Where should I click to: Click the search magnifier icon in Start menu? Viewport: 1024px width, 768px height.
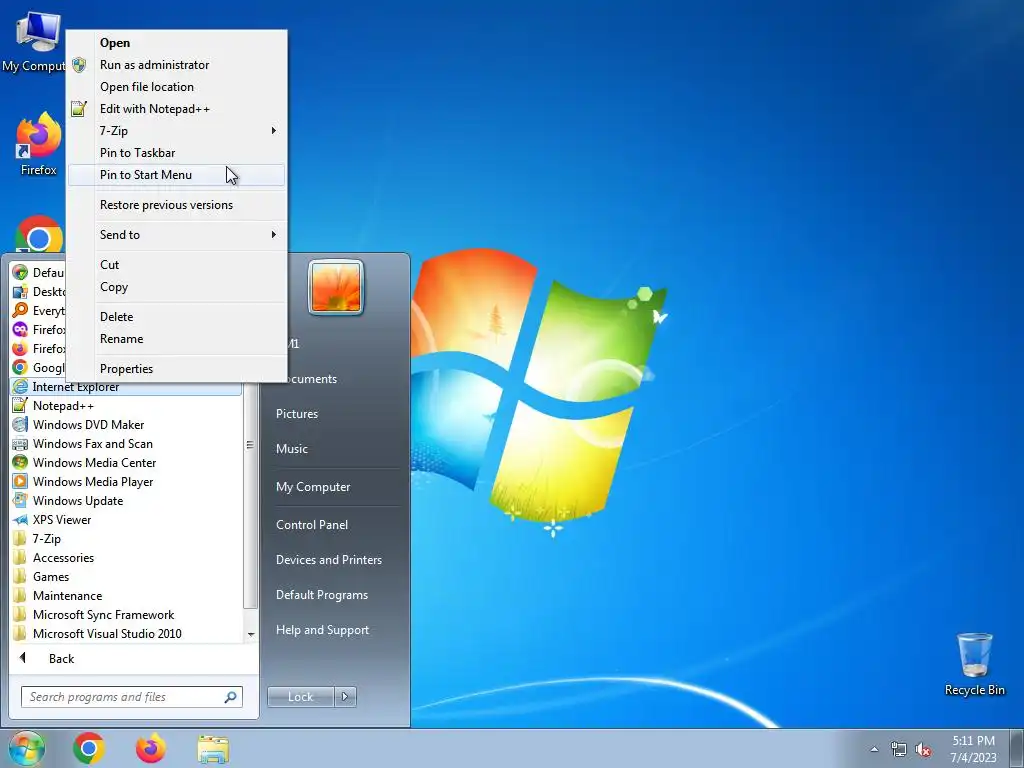230,697
